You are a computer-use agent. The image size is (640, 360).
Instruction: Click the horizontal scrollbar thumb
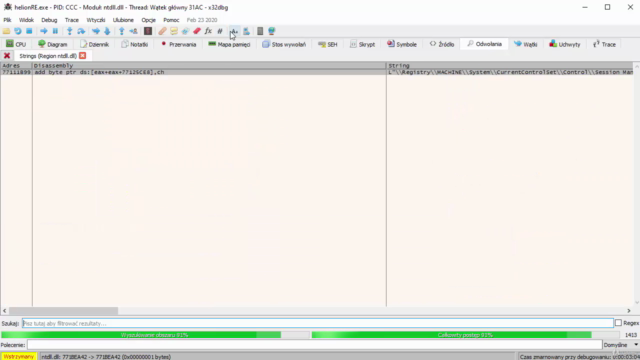coord(63,311)
